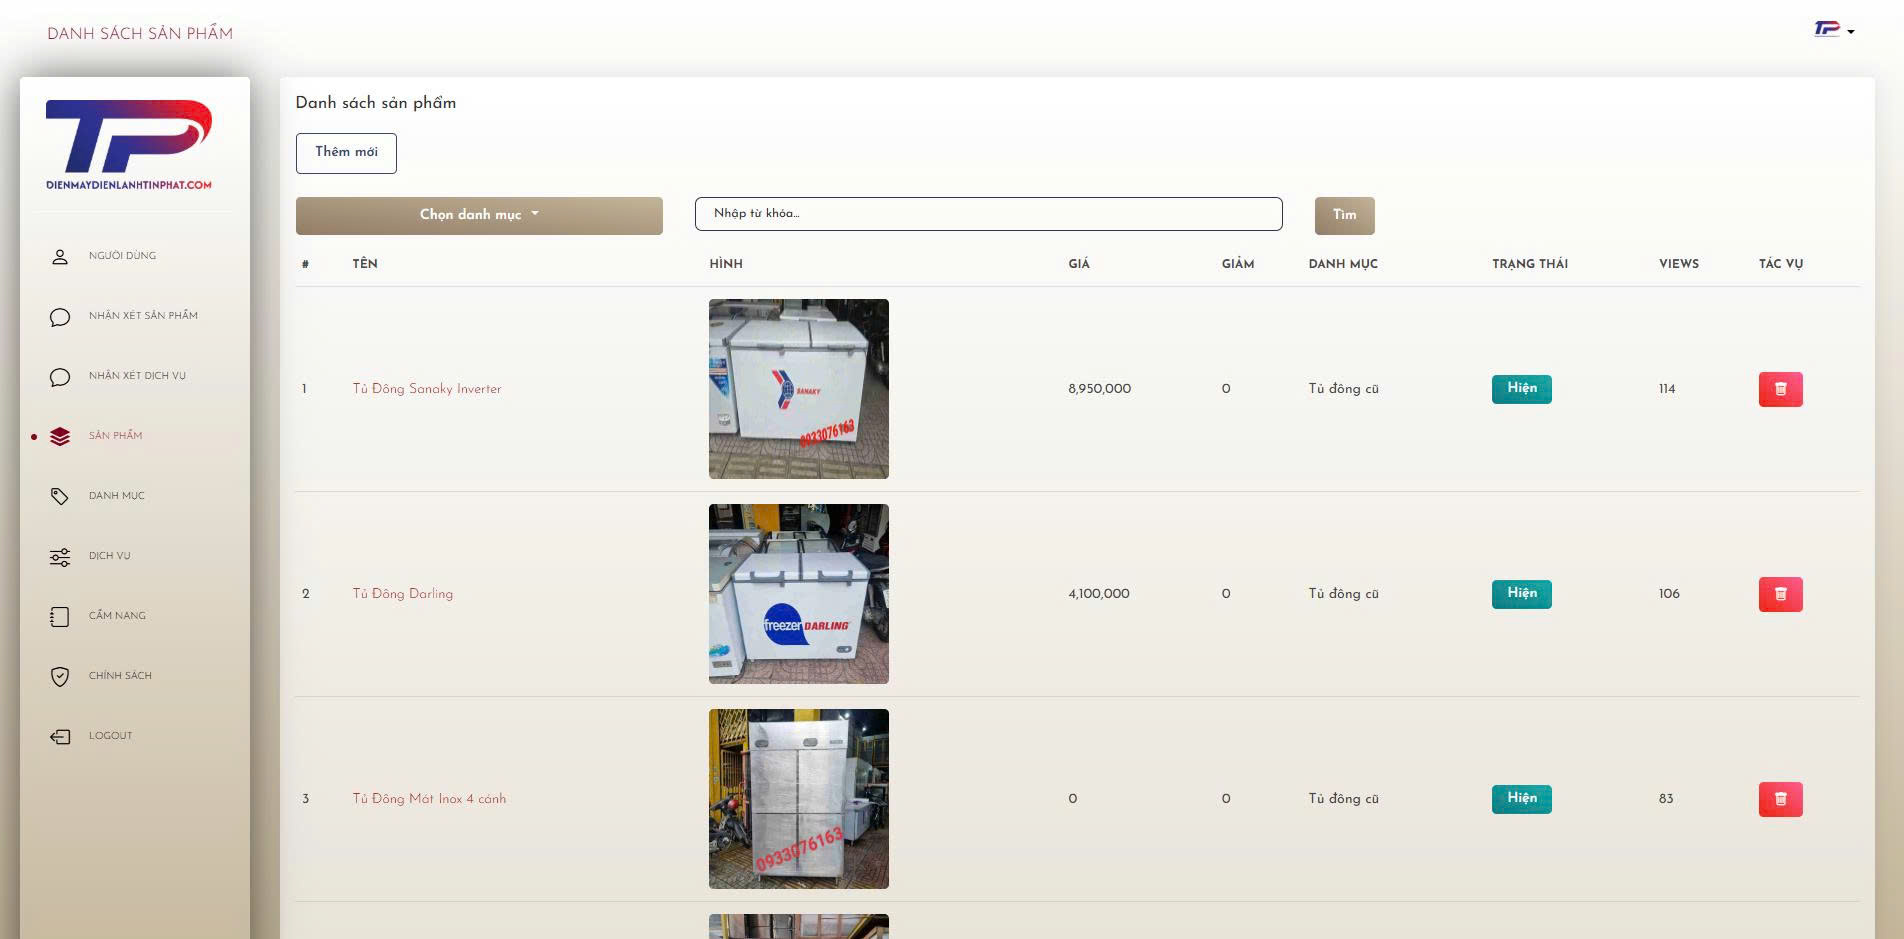
Task: Click the user icon for Người Dùng
Action: pos(60,257)
